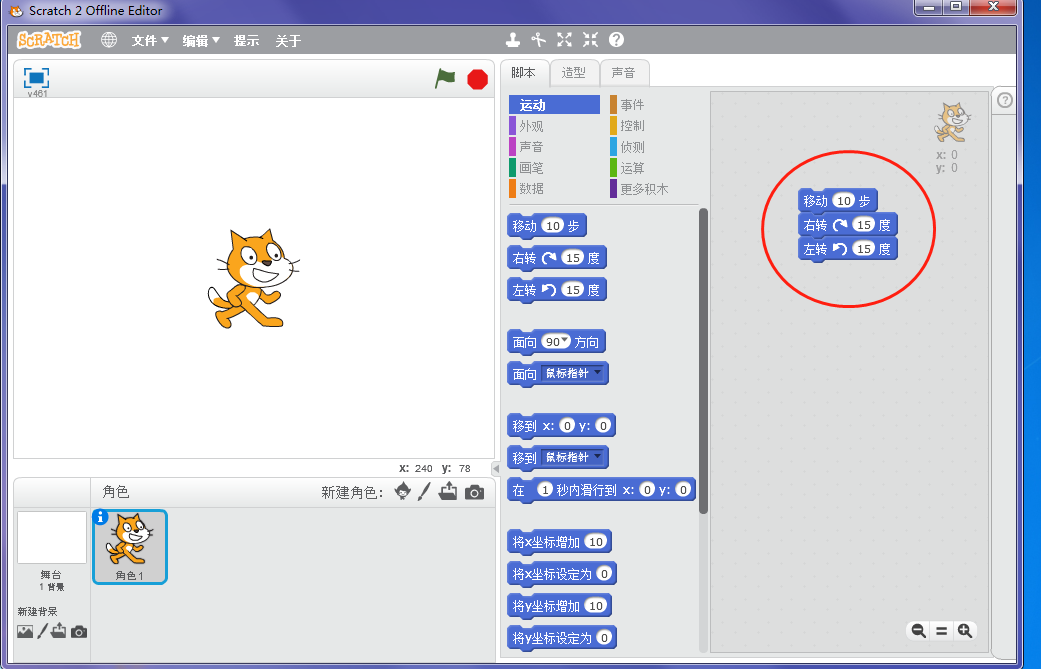Click the x value in palette 移到 x: y: block
The image size is (1041, 669).
[567, 425]
